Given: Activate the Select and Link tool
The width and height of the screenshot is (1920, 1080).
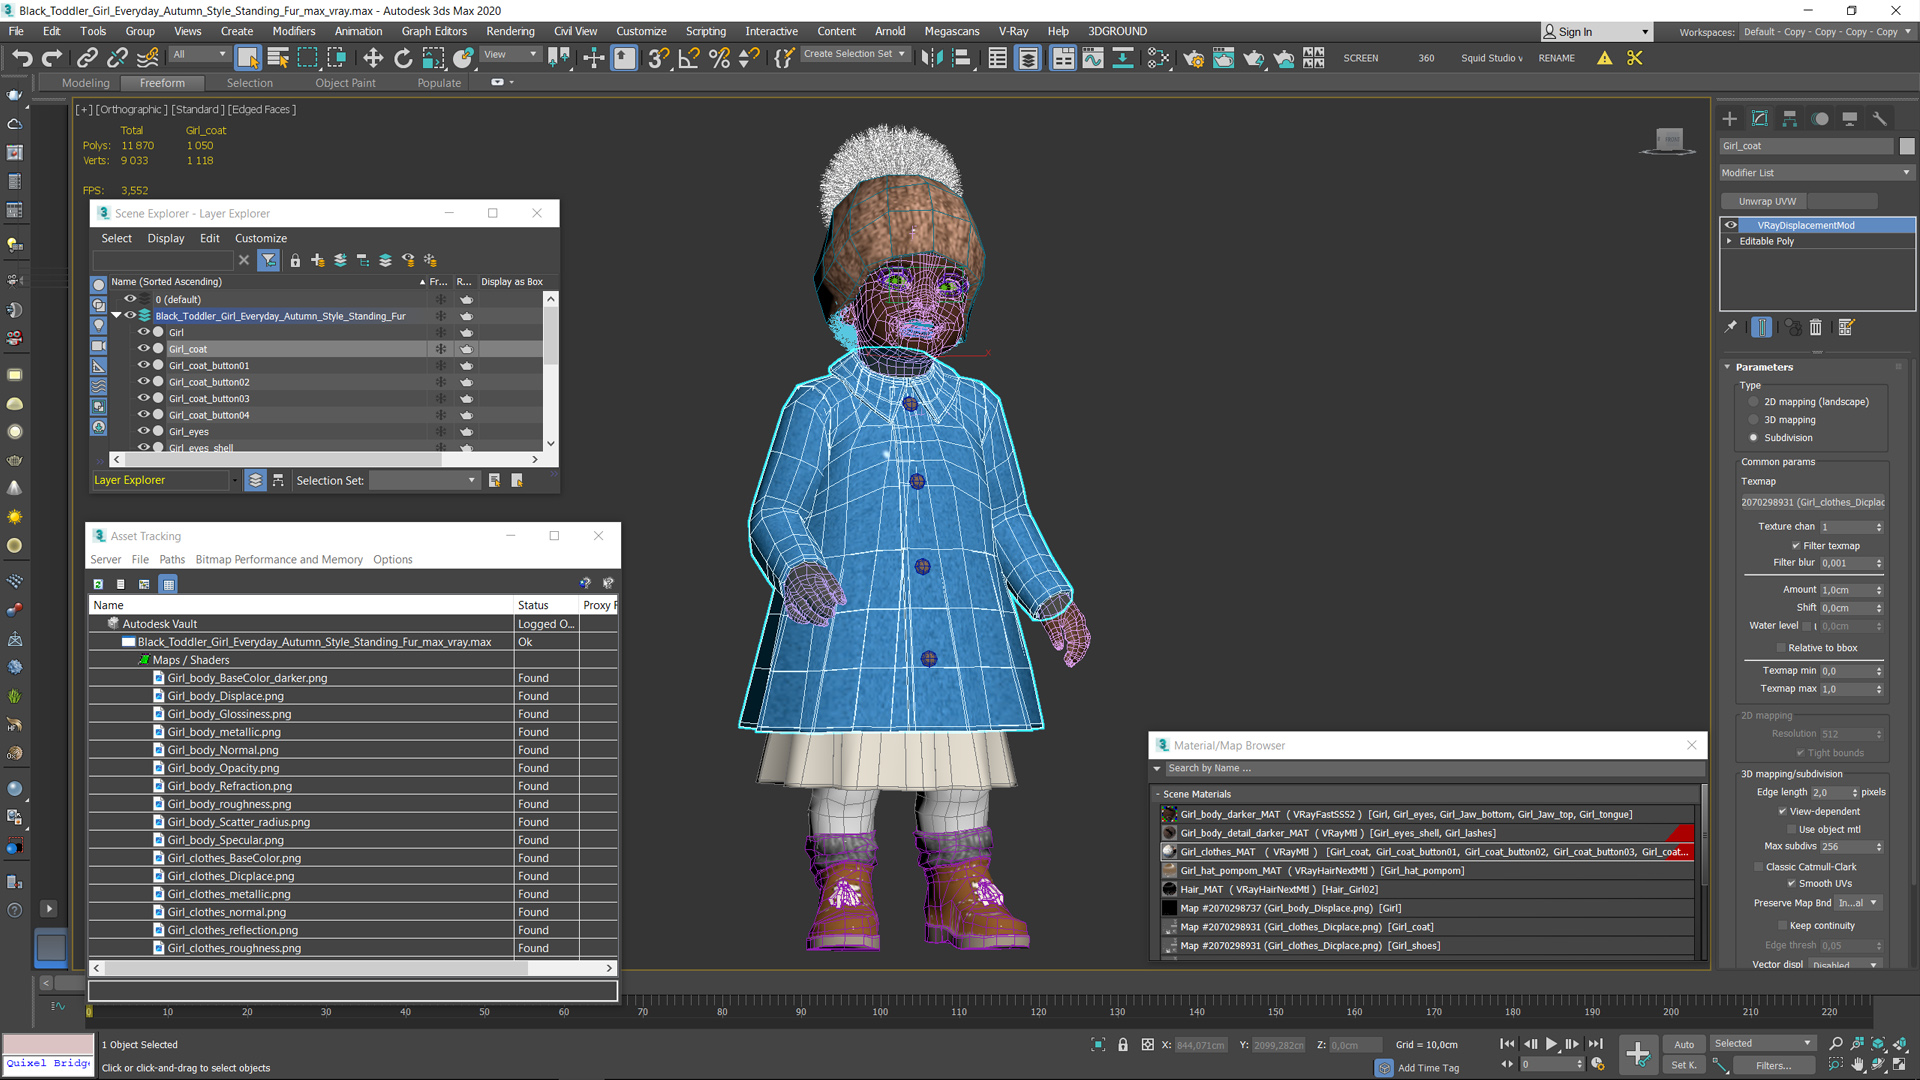Looking at the screenshot, I should (x=87, y=58).
